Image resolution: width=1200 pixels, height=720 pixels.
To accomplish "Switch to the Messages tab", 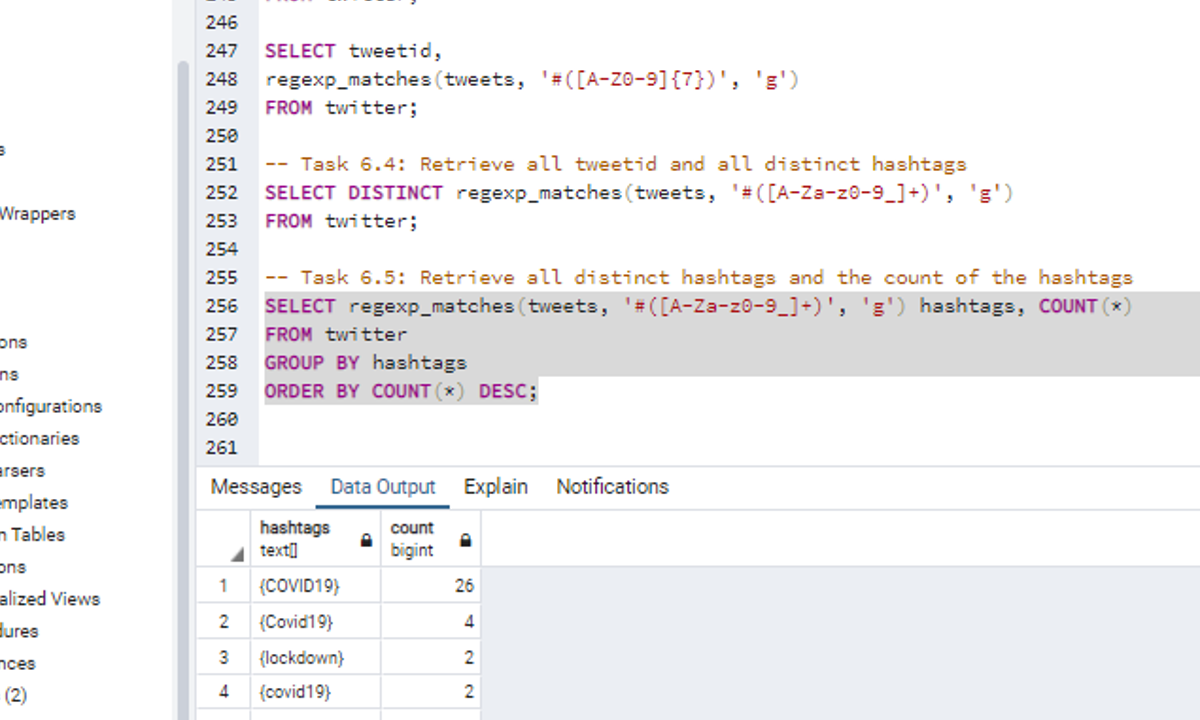I will [x=255, y=487].
